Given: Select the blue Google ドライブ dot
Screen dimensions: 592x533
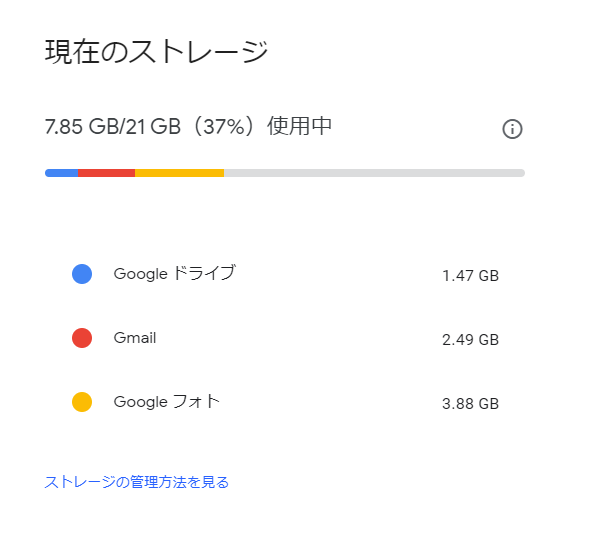Looking at the screenshot, I should click(x=82, y=274).
